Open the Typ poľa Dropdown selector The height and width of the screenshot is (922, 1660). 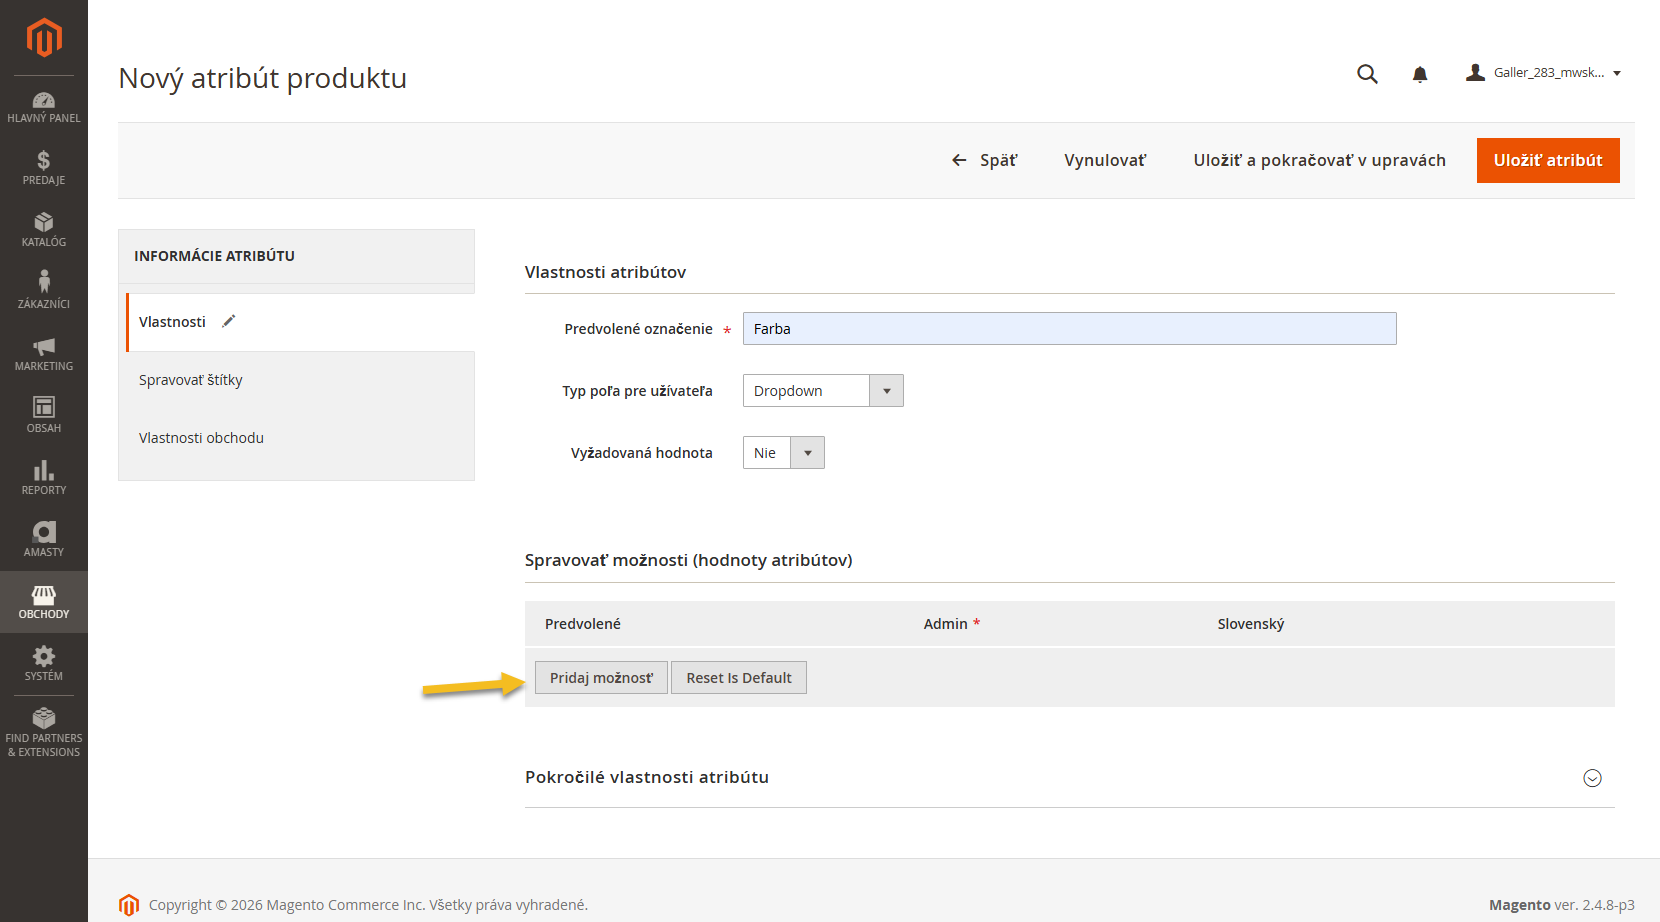coord(822,391)
